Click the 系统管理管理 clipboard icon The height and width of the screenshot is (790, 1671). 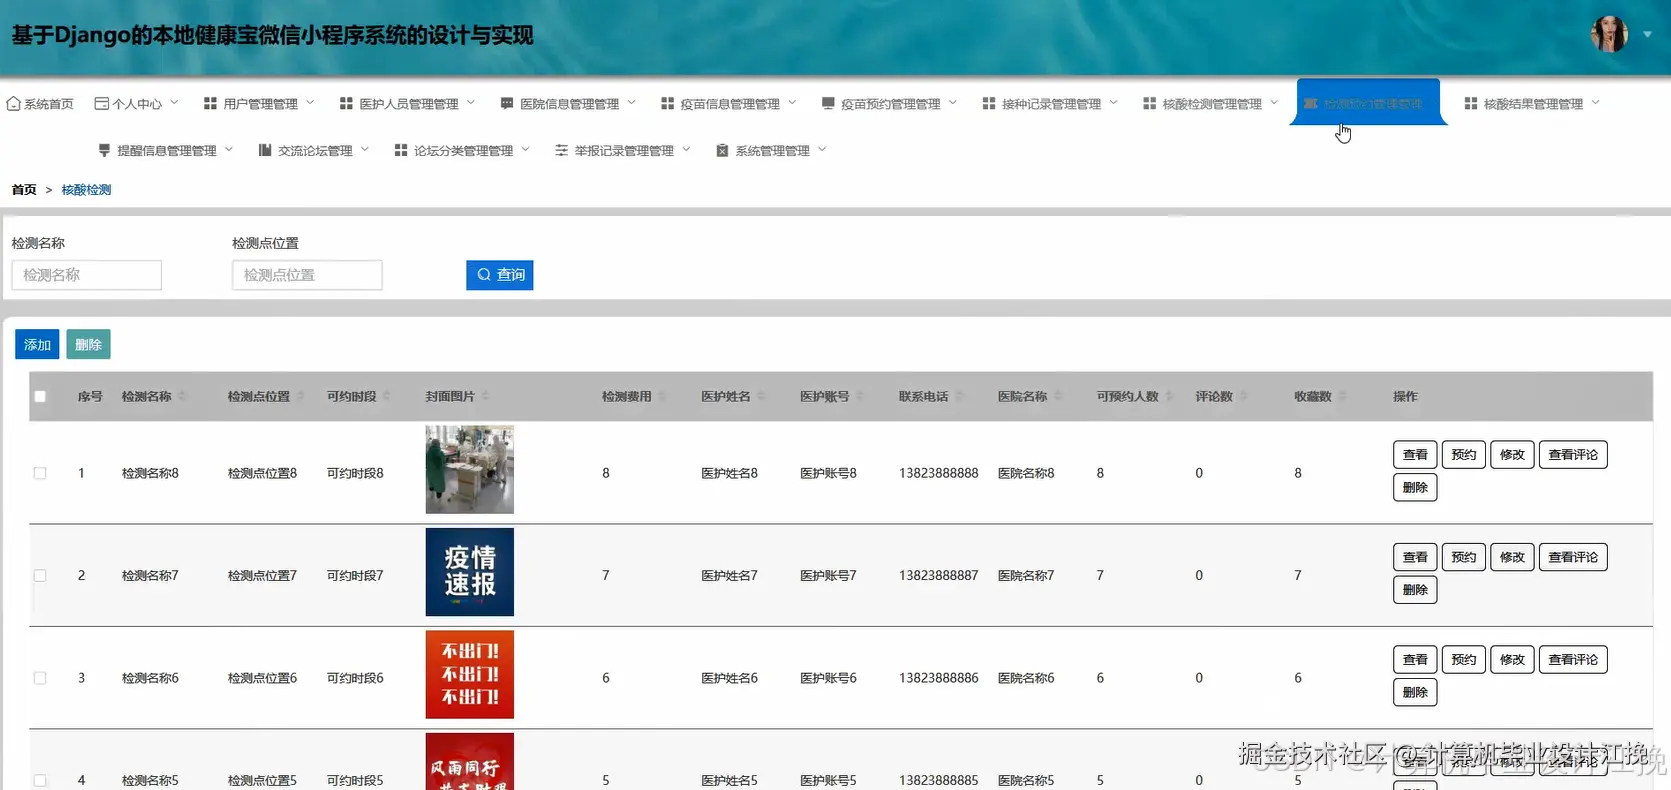723,151
